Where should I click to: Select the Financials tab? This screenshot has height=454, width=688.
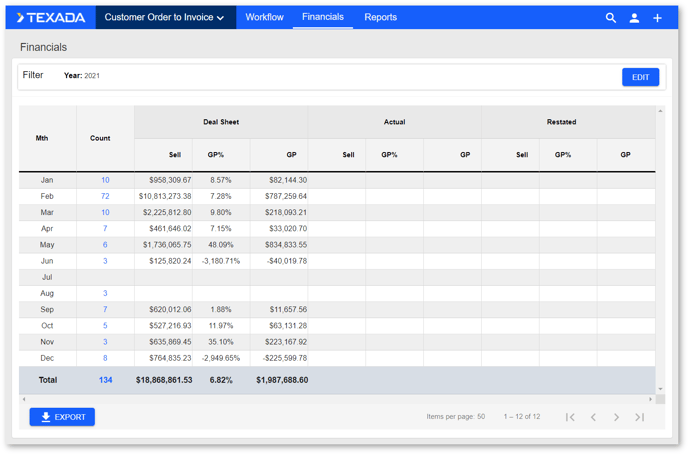click(322, 17)
